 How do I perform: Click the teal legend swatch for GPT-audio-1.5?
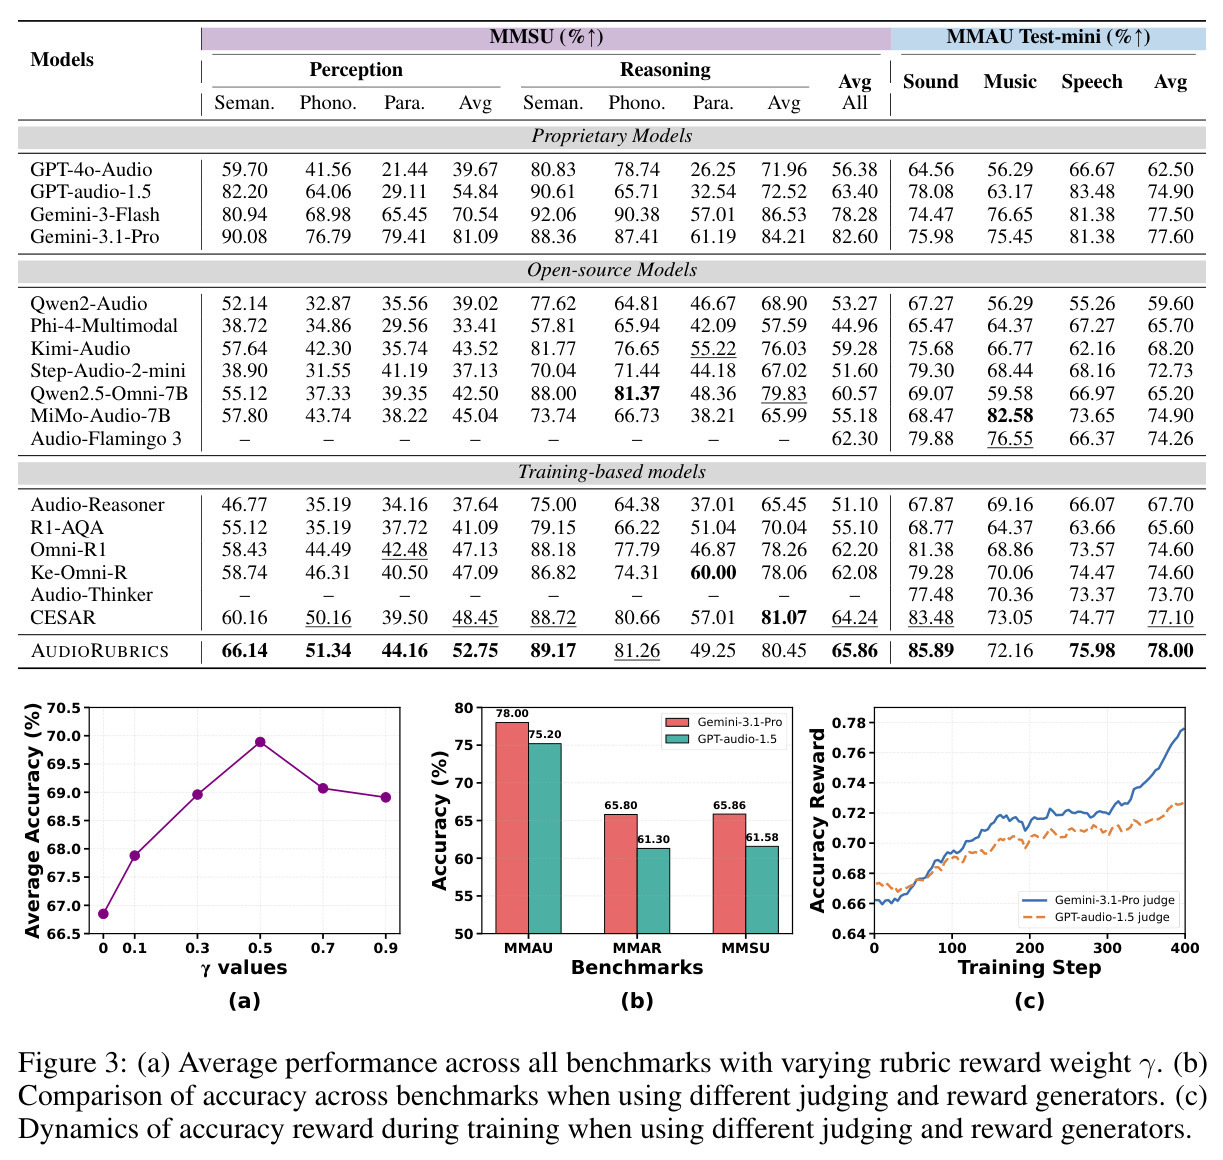coord(676,739)
